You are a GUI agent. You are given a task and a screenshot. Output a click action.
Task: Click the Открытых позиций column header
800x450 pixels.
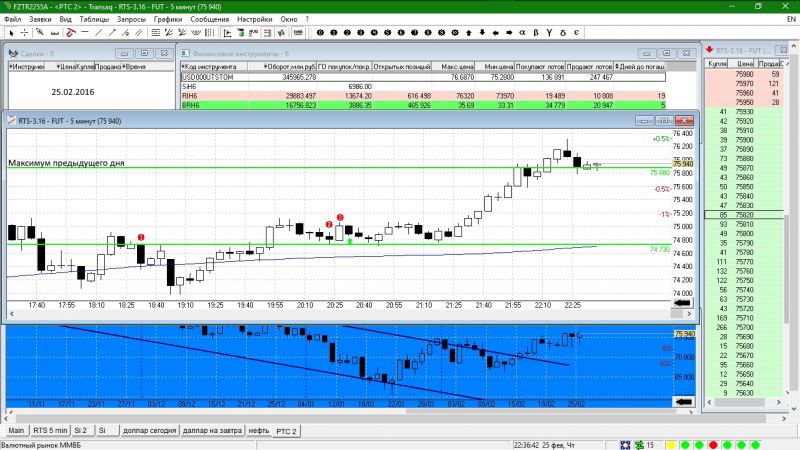[402, 67]
